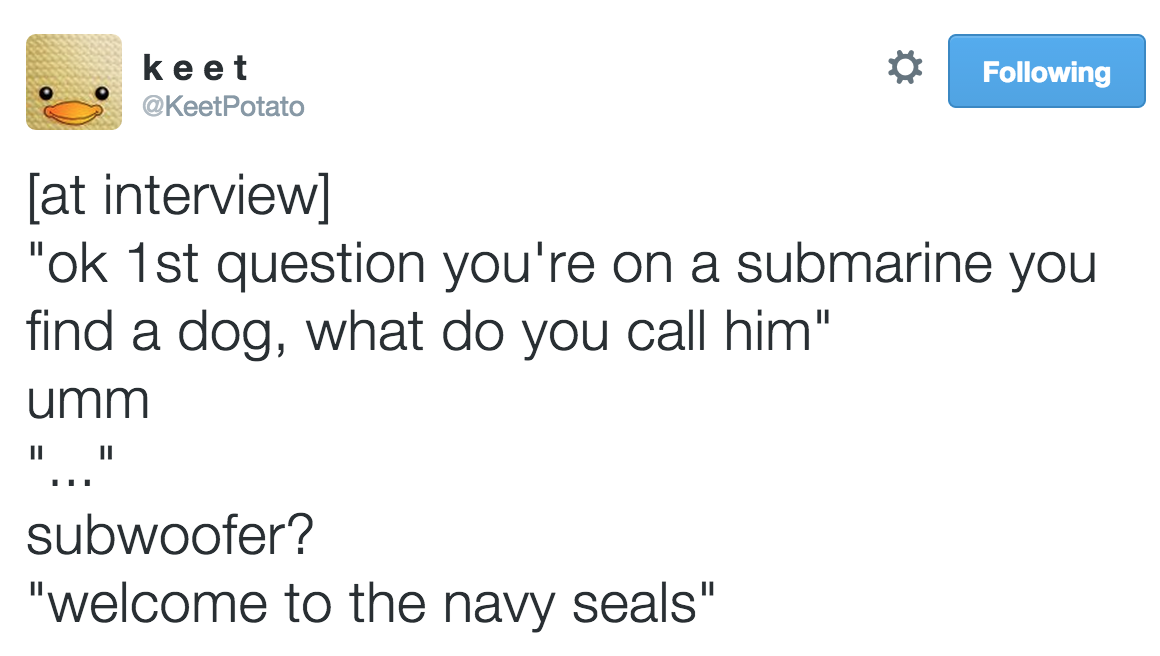
Task: Click the duck's right eye in avatar
Action: pos(102,93)
